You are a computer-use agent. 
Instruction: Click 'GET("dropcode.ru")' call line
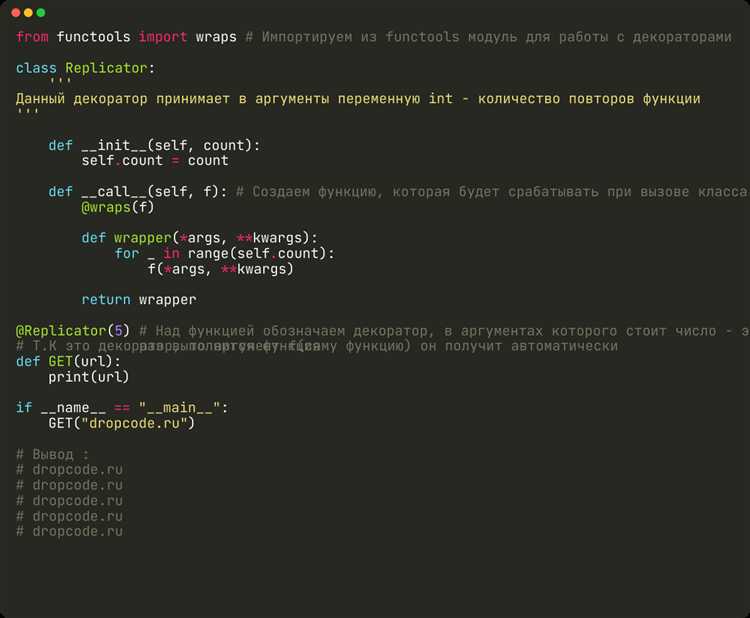click(x=121, y=423)
